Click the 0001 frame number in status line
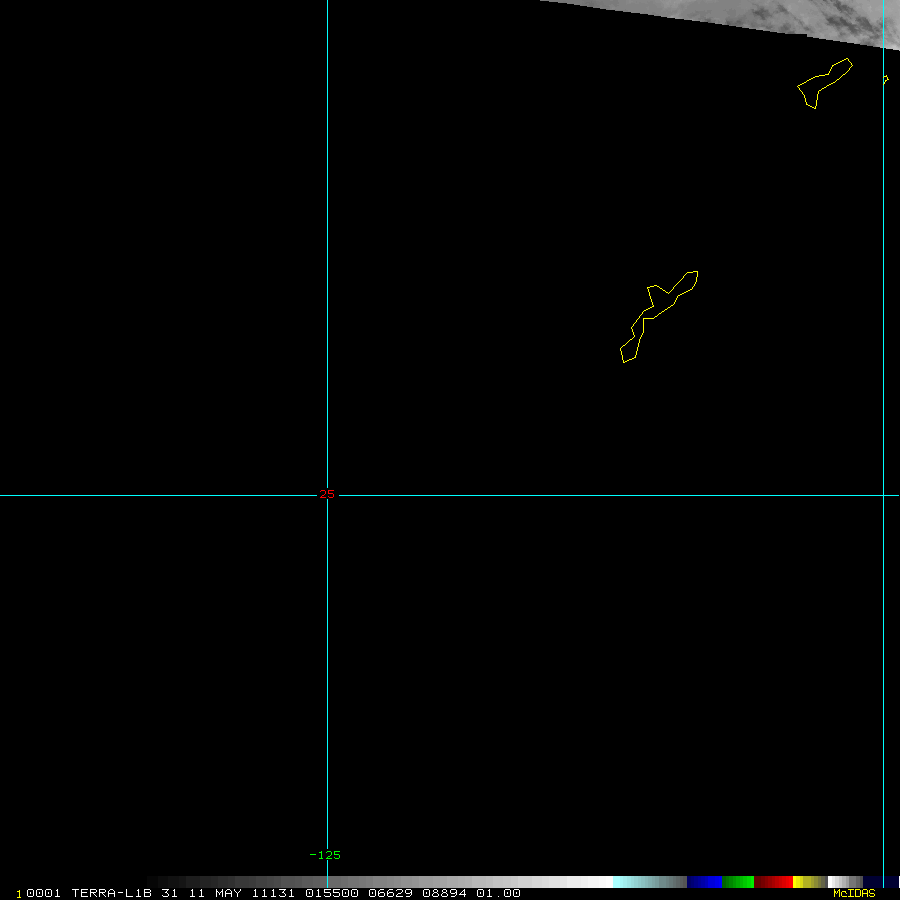This screenshot has width=900, height=900. pos(43,893)
